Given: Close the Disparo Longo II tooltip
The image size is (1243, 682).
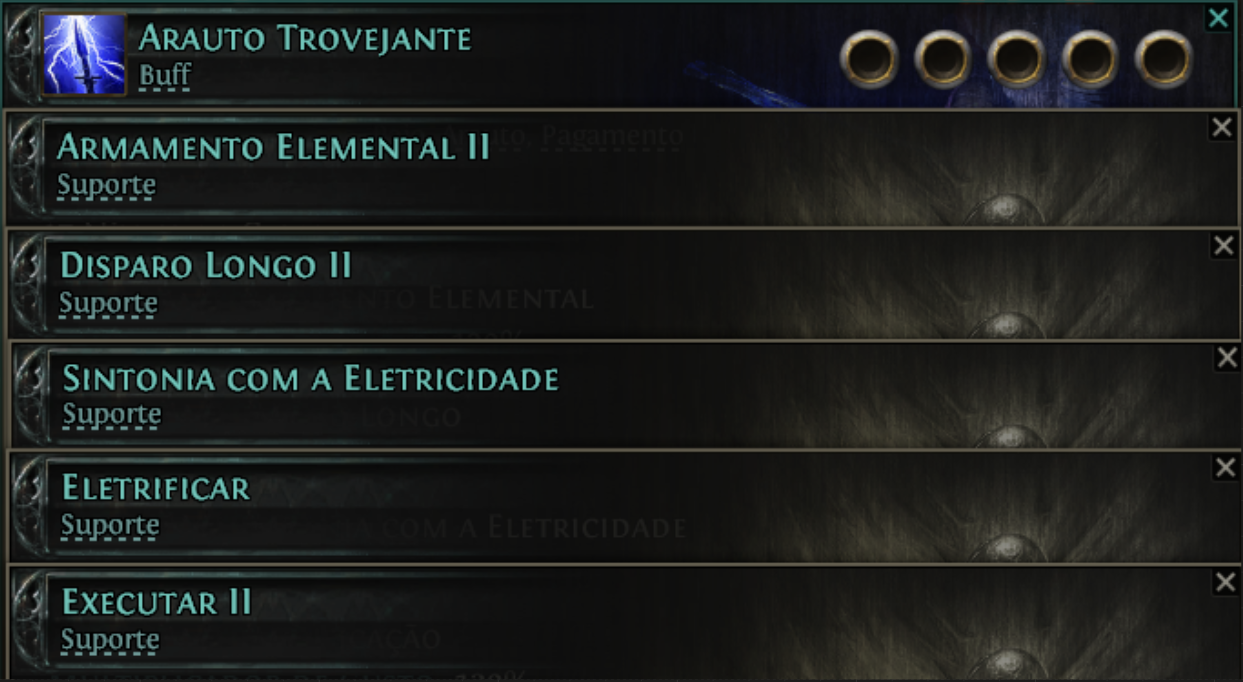Looking at the screenshot, I should pos(1224,246).
